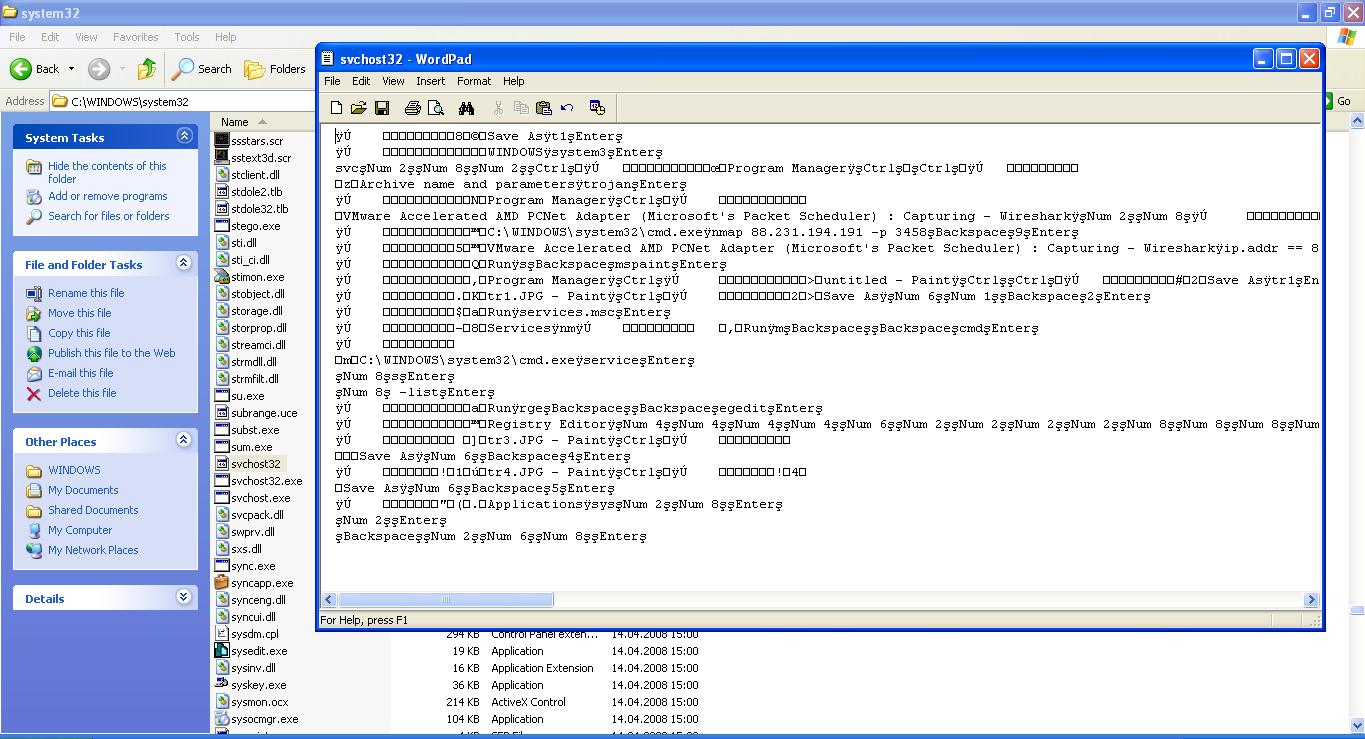Screen dimensions: 1365x739
Task: Sort files by Name column header
Action: pos(262,122)
